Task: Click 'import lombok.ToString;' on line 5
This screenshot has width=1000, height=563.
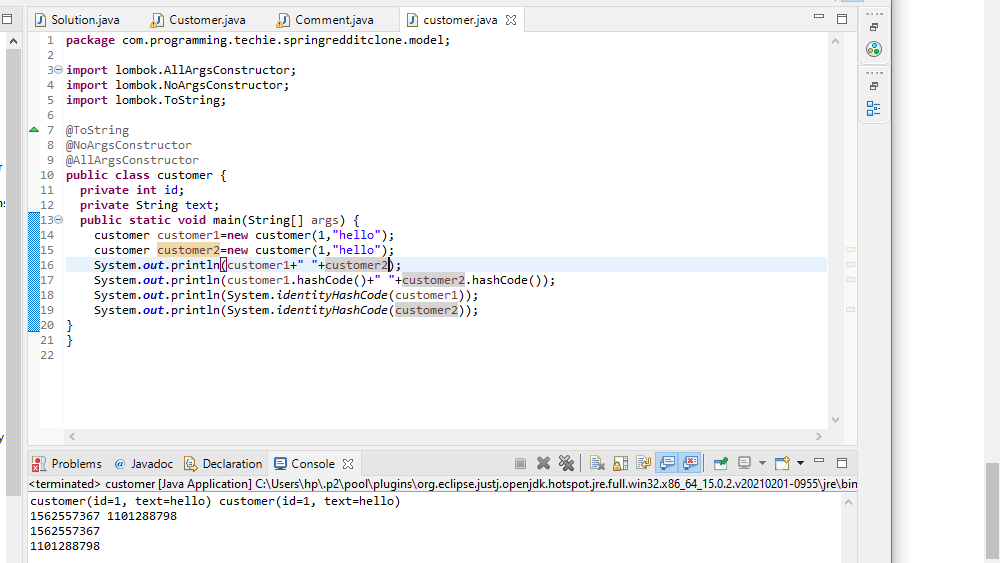Action: (x=146, y=100)
